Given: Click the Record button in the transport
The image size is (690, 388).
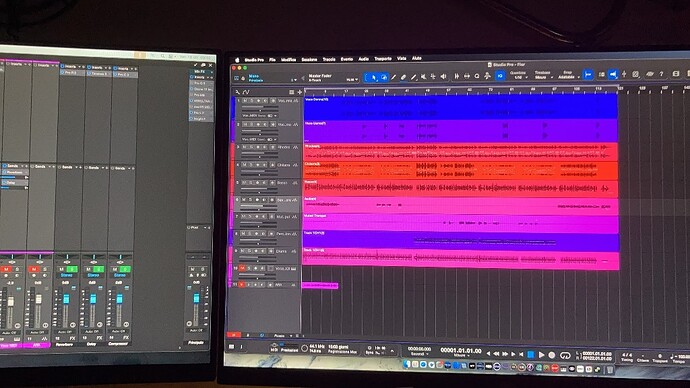Looking at the screenshot, I should (552, 355).
